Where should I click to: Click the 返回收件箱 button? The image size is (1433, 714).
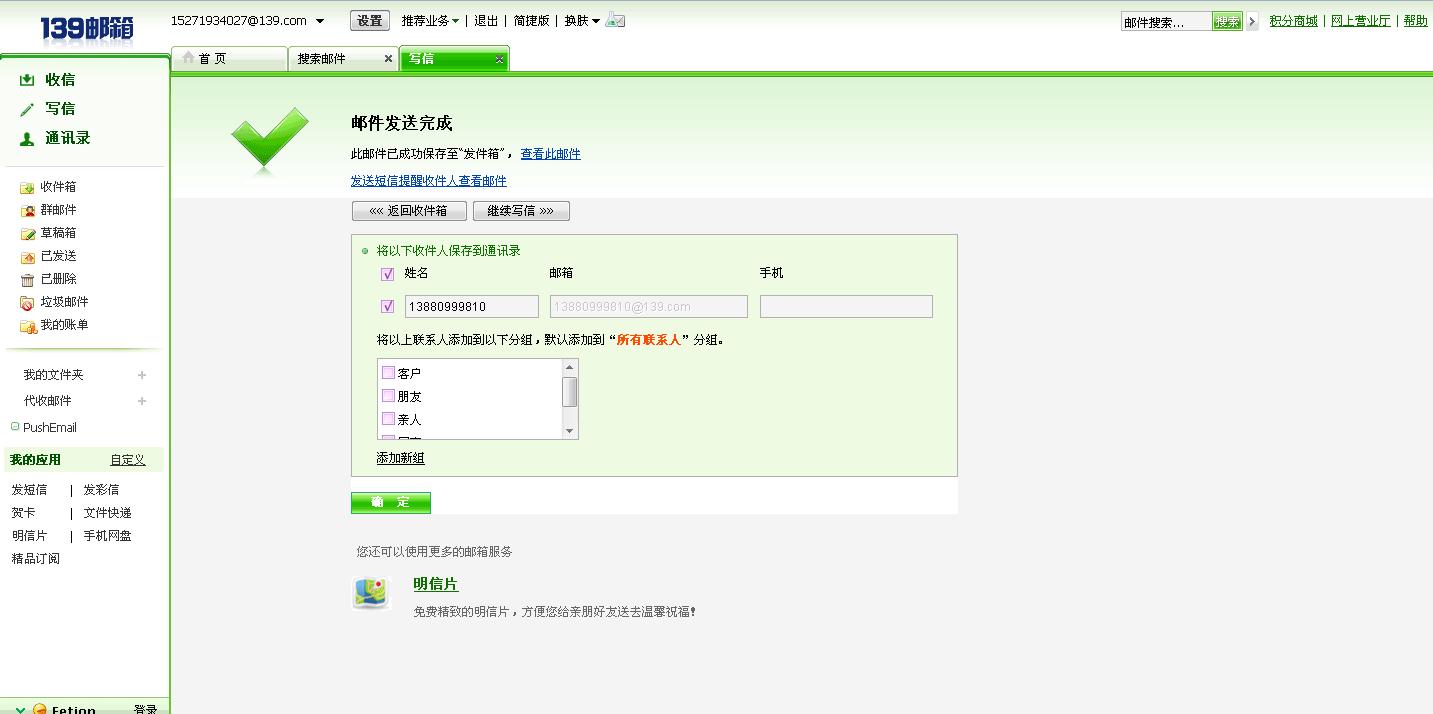click(x=409, y=211)
